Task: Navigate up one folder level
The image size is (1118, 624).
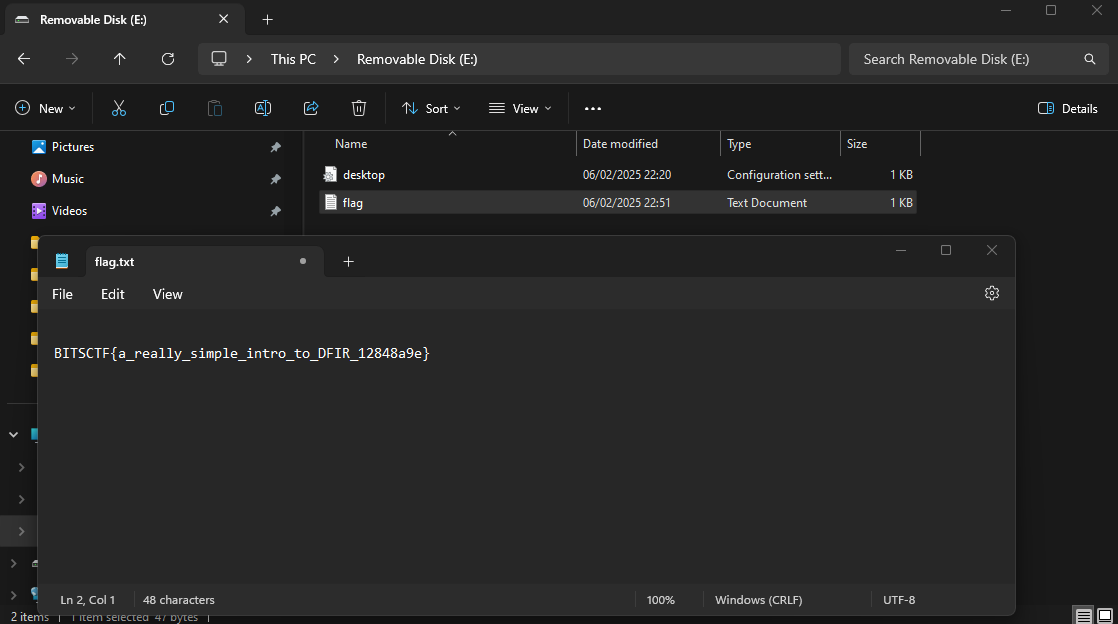Action: click(120, 59)
